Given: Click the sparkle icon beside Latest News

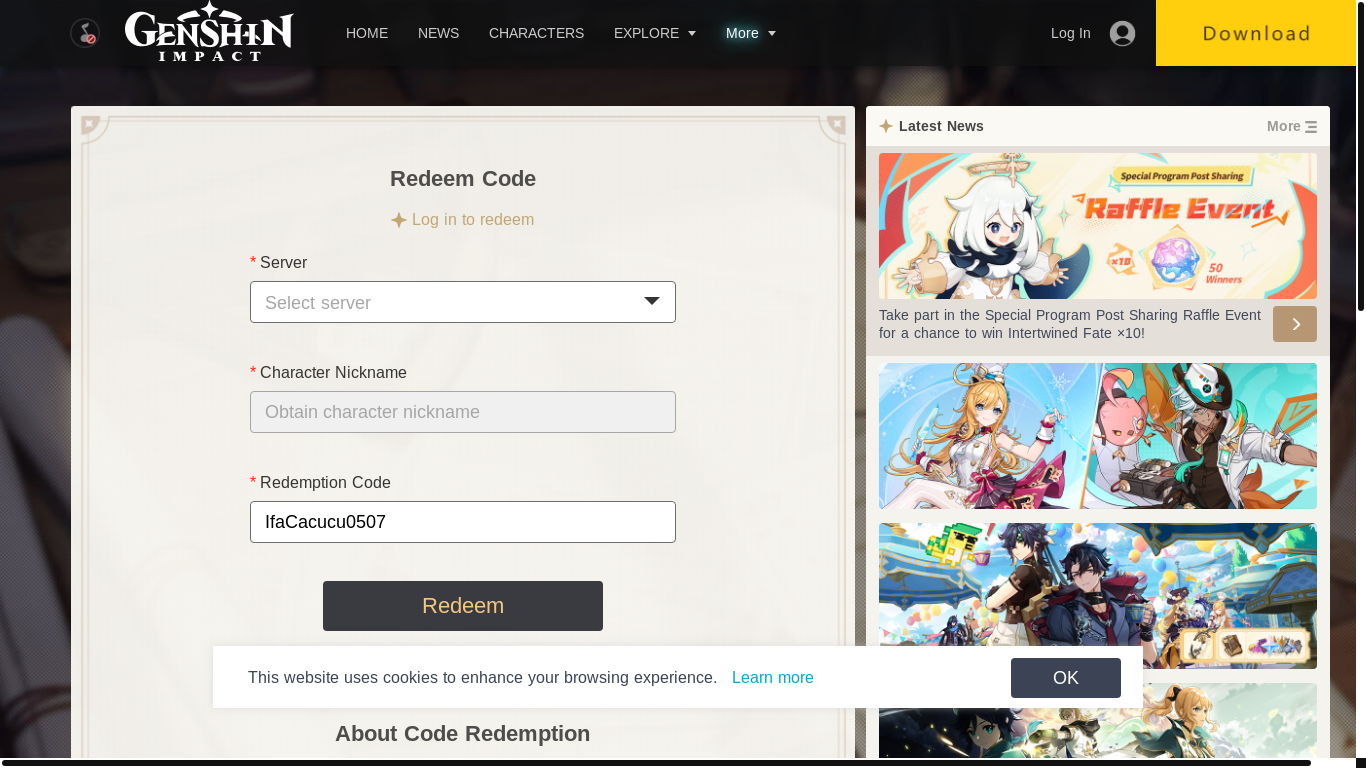Looking at the screenshot, I should click(x=886, y=126).
